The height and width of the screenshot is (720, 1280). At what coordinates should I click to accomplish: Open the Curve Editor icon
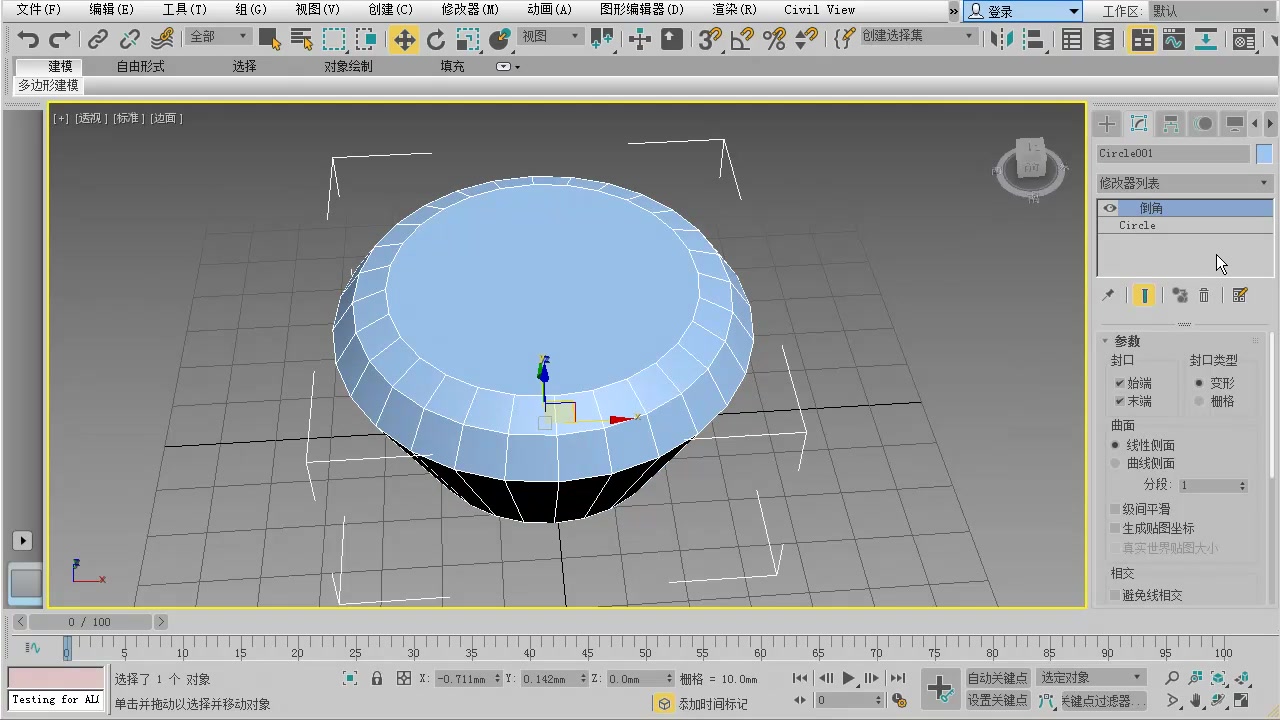(1174, 39)
